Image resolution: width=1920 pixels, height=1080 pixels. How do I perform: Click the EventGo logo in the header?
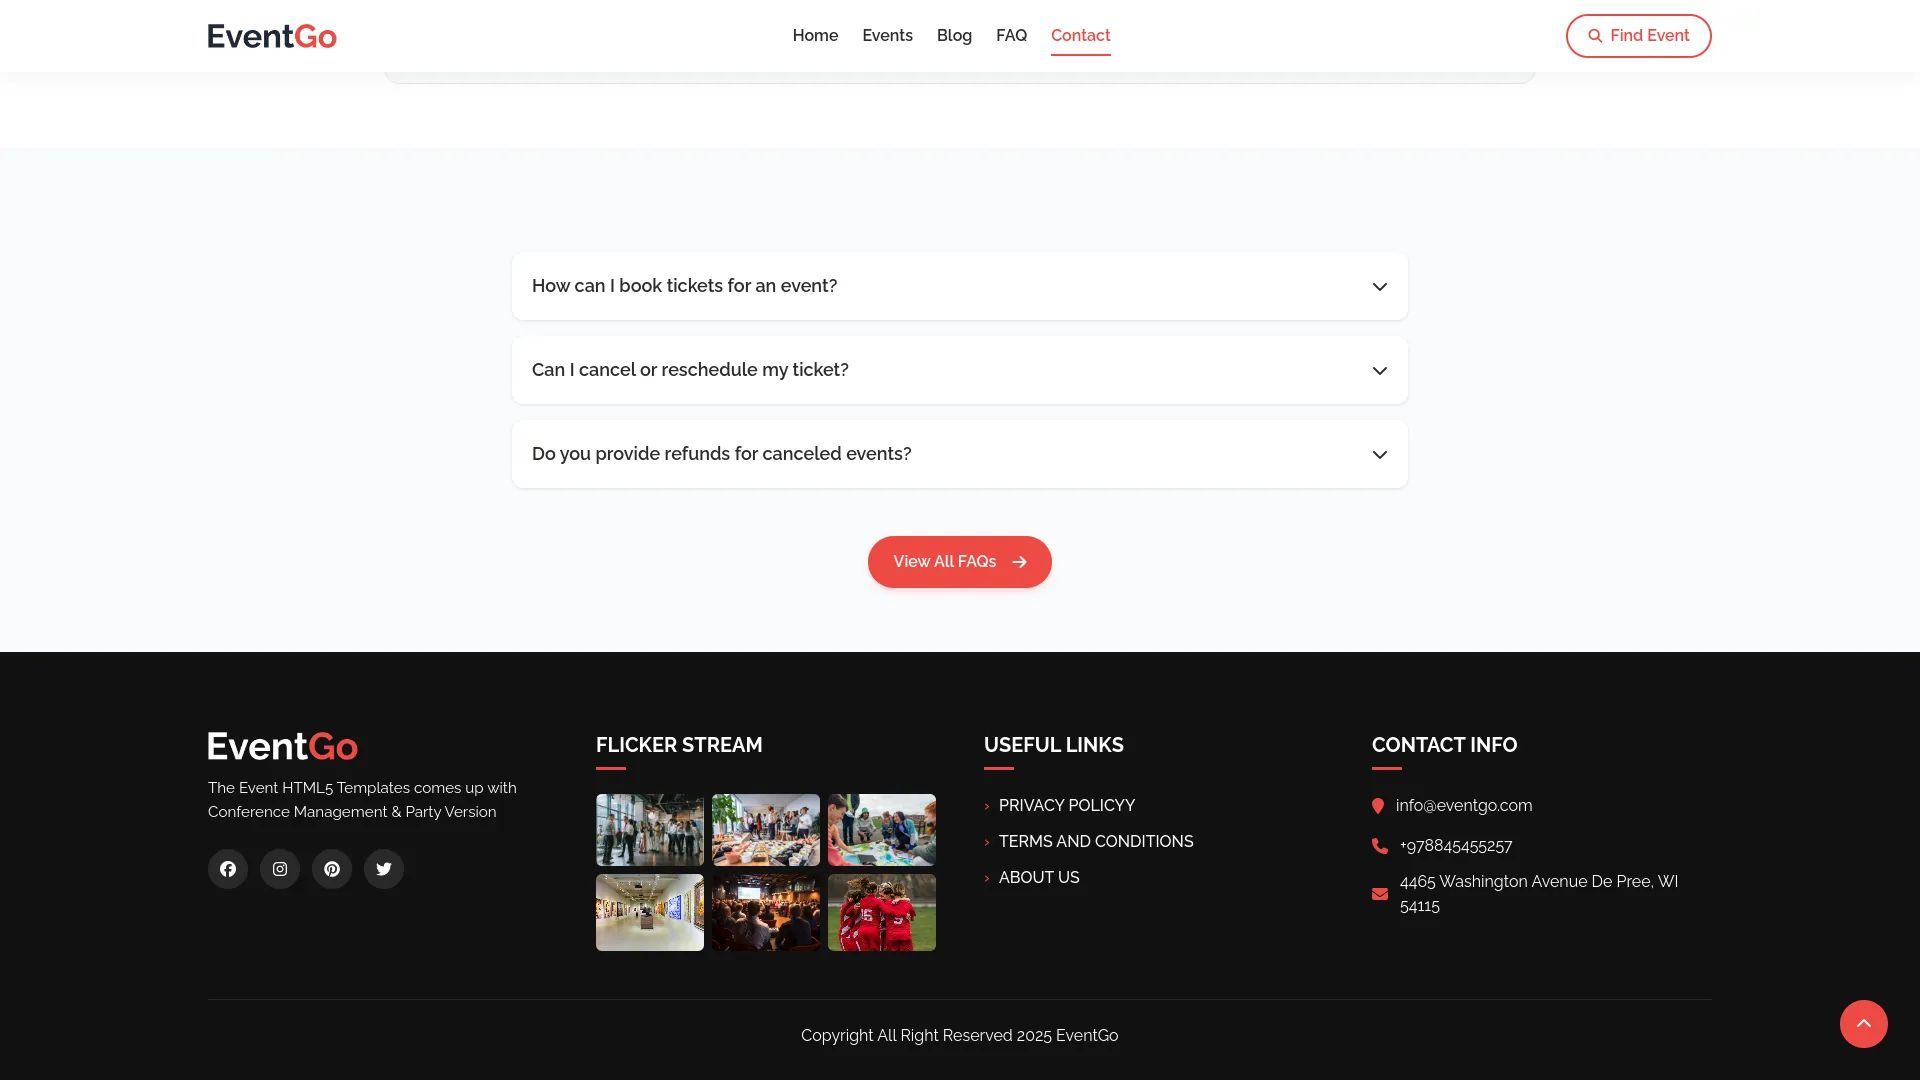coord(272,36)
